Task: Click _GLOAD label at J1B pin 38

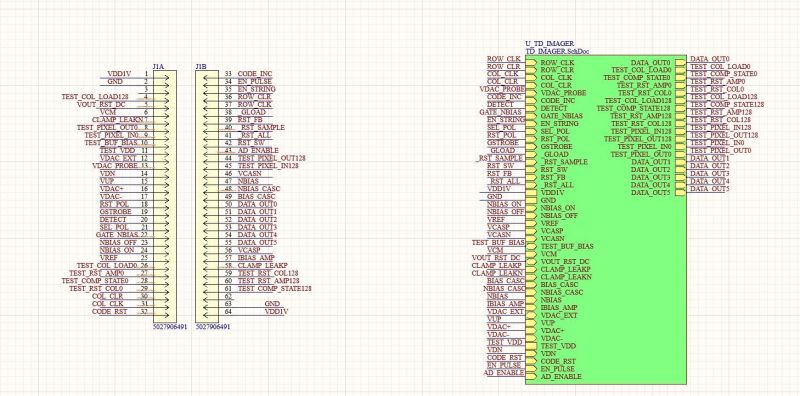Action: click(x=253, y=112)
